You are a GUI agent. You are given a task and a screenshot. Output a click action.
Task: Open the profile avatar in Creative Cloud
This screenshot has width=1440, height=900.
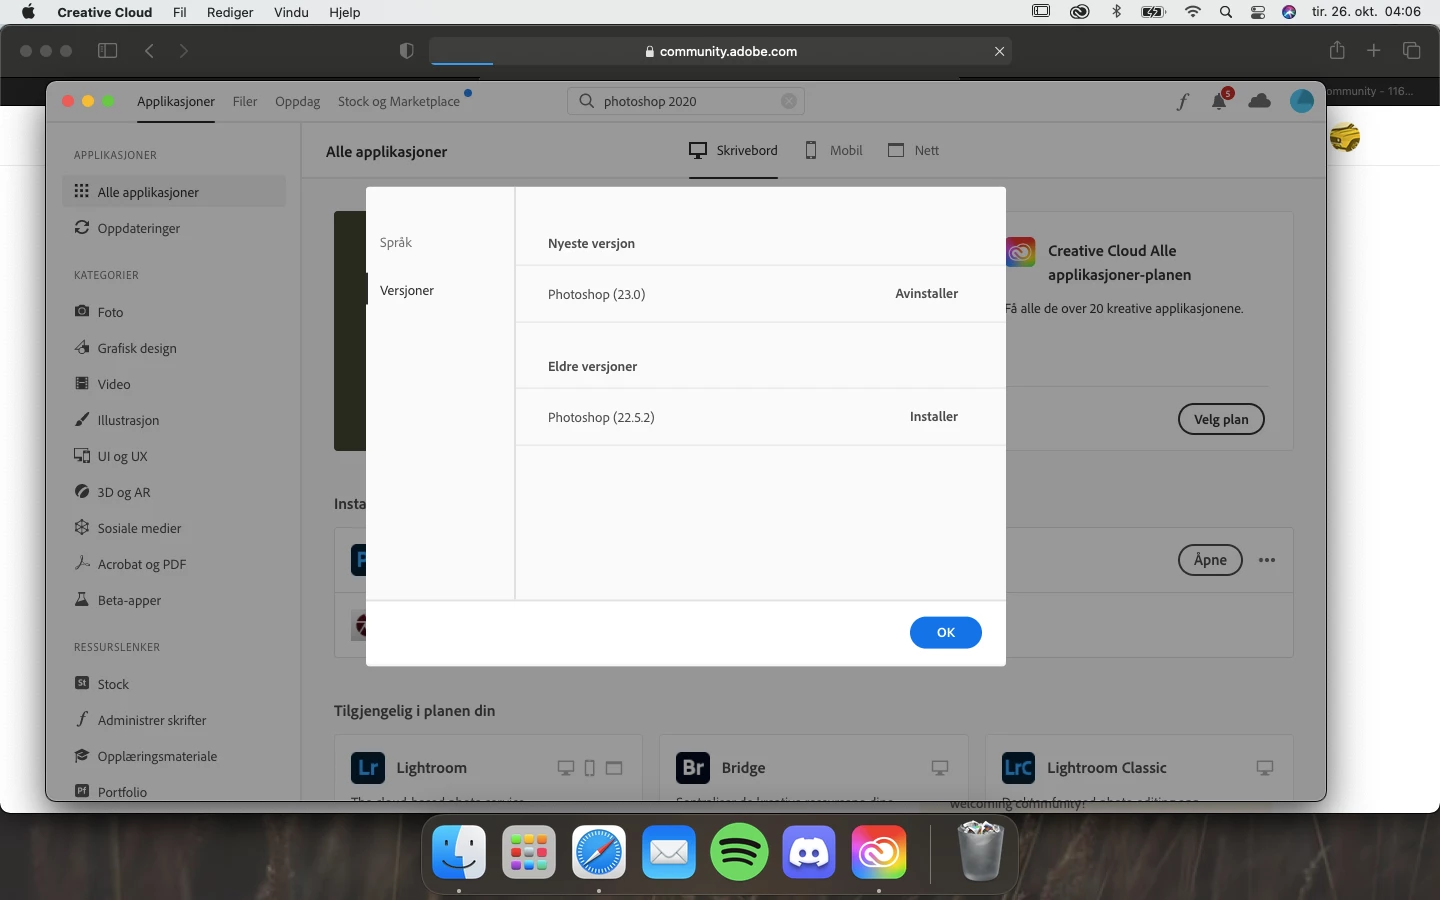(1301, 101)
